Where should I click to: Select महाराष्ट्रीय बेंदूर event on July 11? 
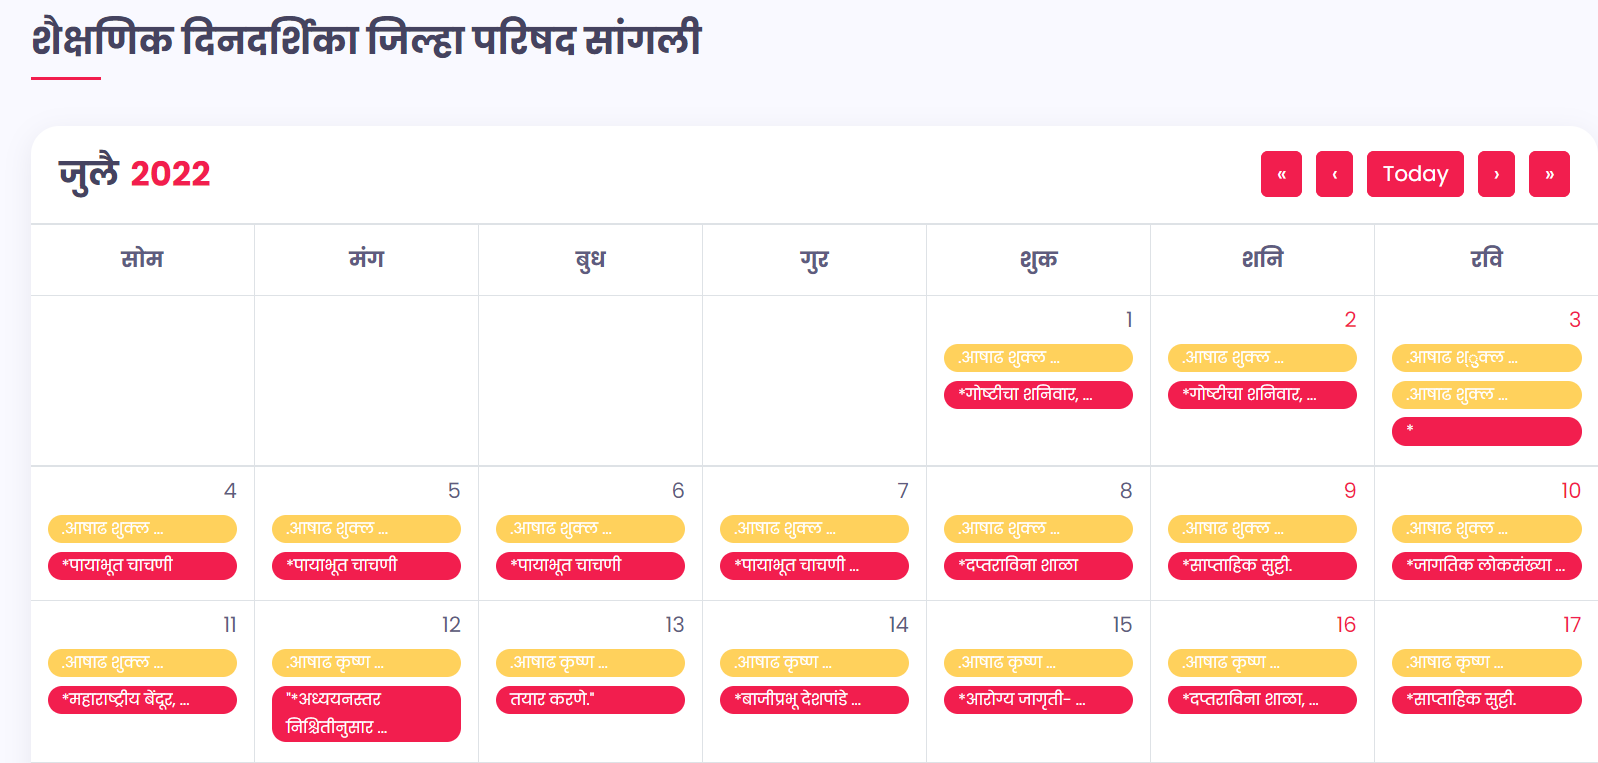coord(142,699)
